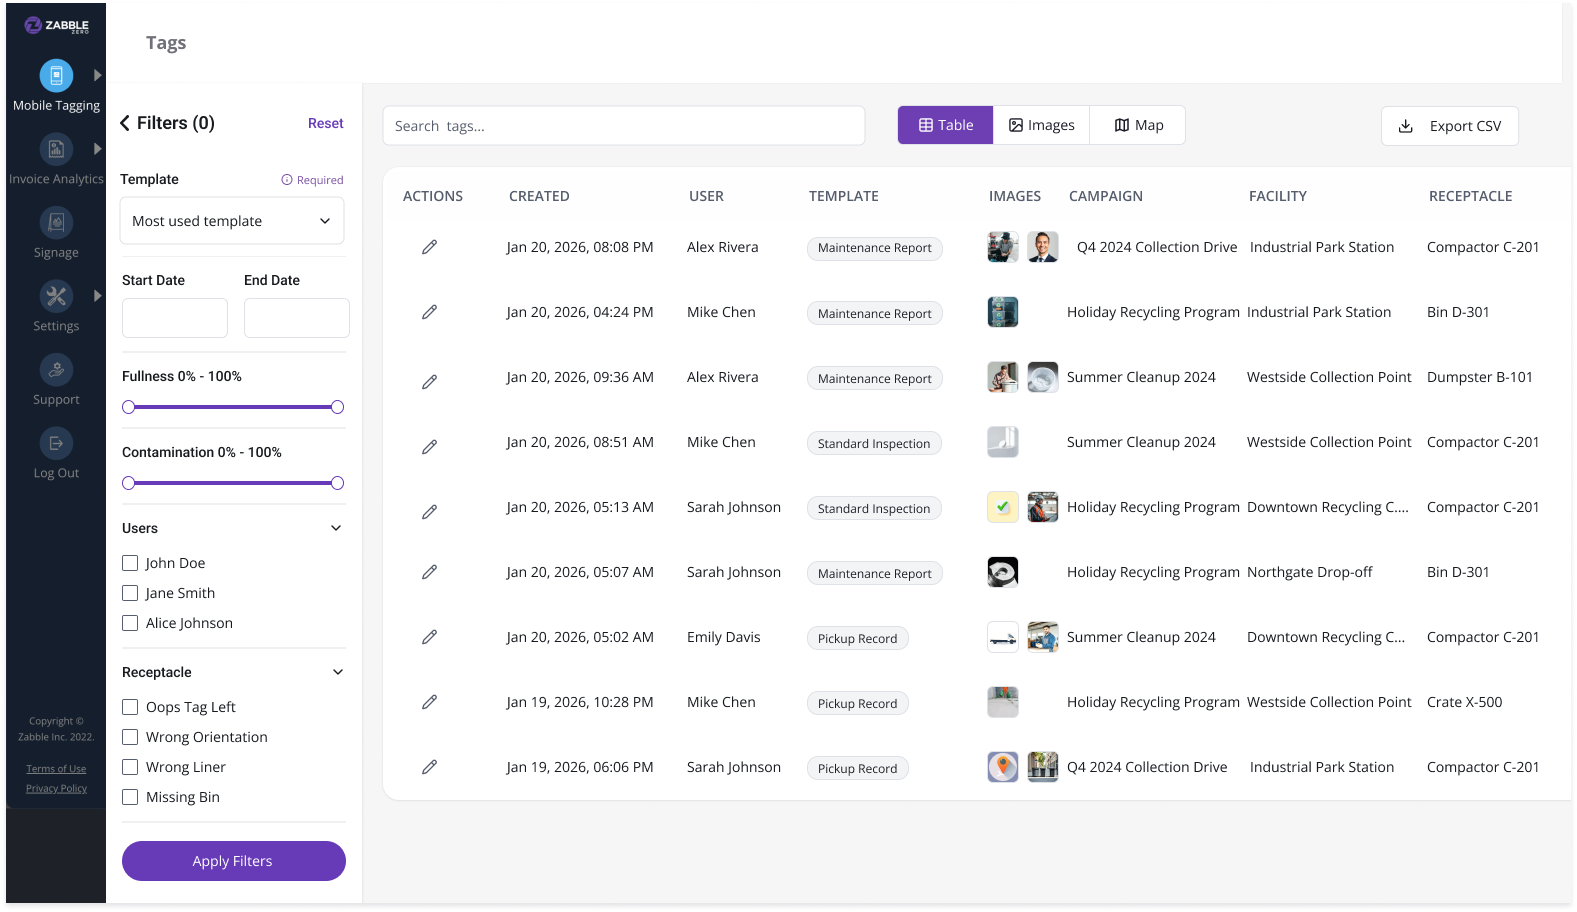
Task: Open the Settings wrench icon
Action: [56, 296]
